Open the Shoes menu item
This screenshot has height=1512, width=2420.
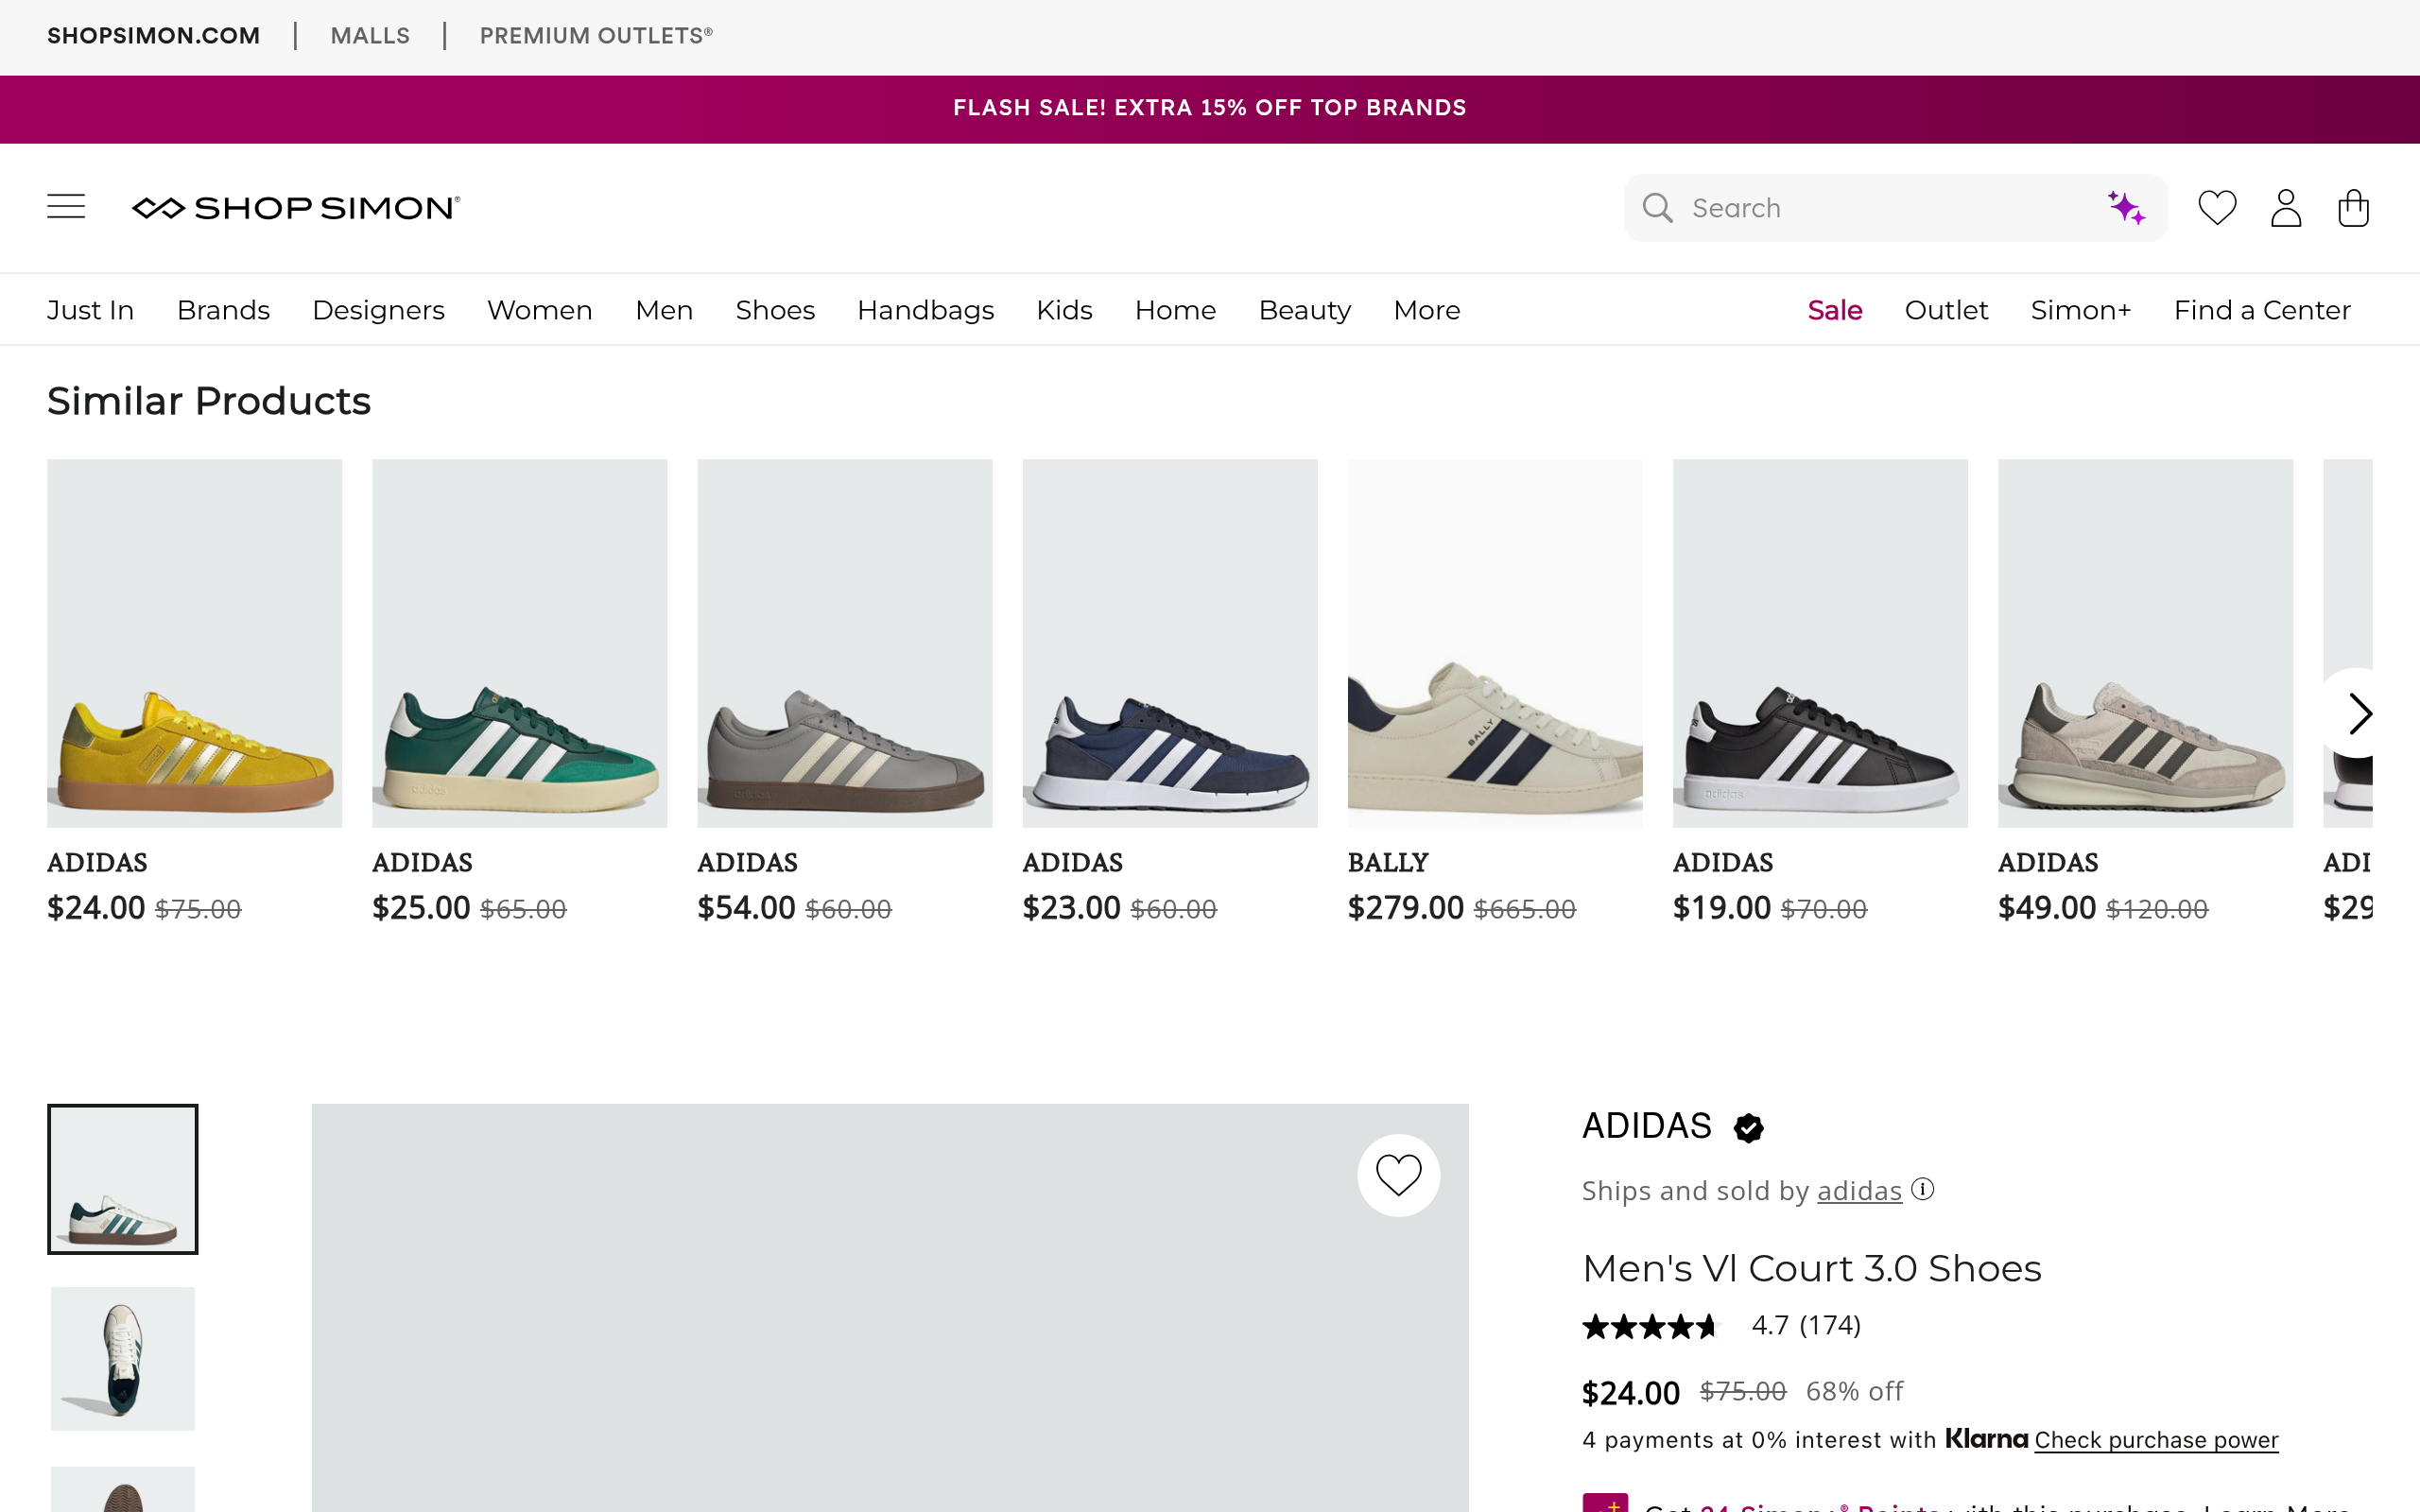[x=775, y=310]
